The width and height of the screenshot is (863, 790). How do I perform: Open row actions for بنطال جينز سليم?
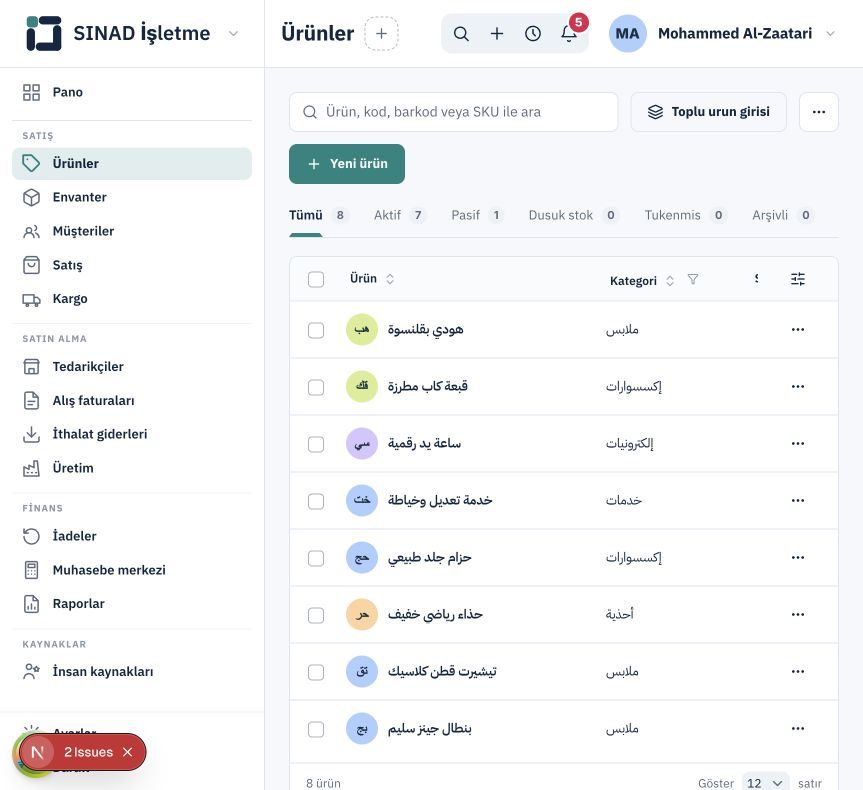point(798,728)
